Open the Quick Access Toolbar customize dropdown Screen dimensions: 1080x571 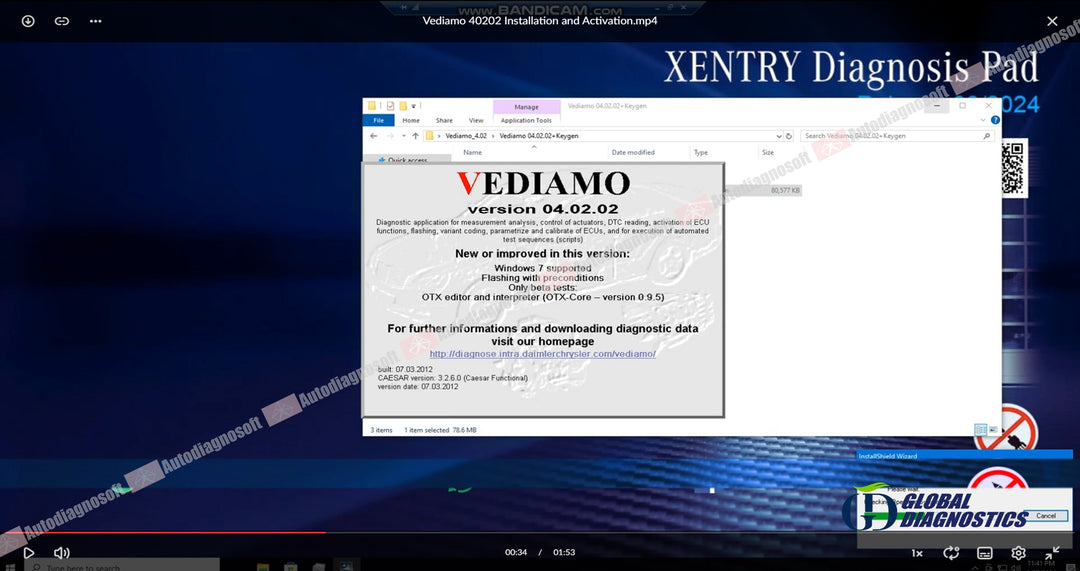point(414,106)
